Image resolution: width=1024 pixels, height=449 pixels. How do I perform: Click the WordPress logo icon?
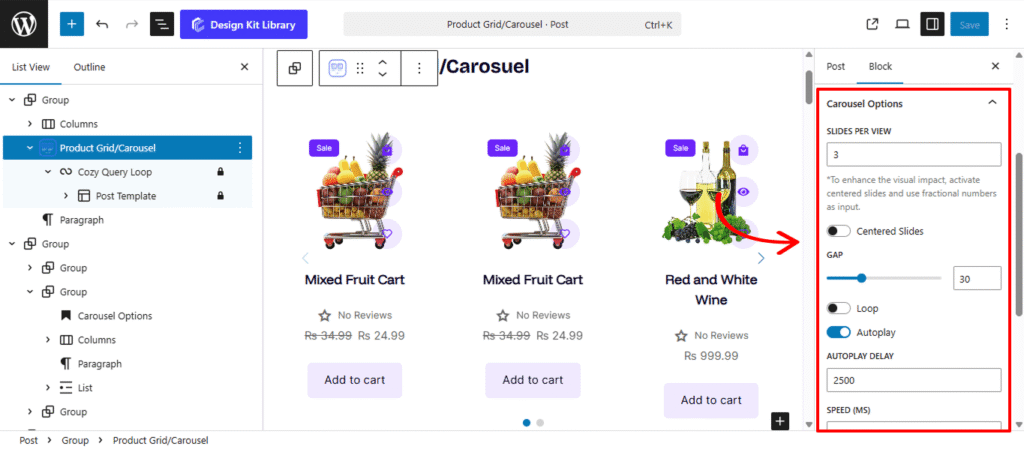coord(23,24)
